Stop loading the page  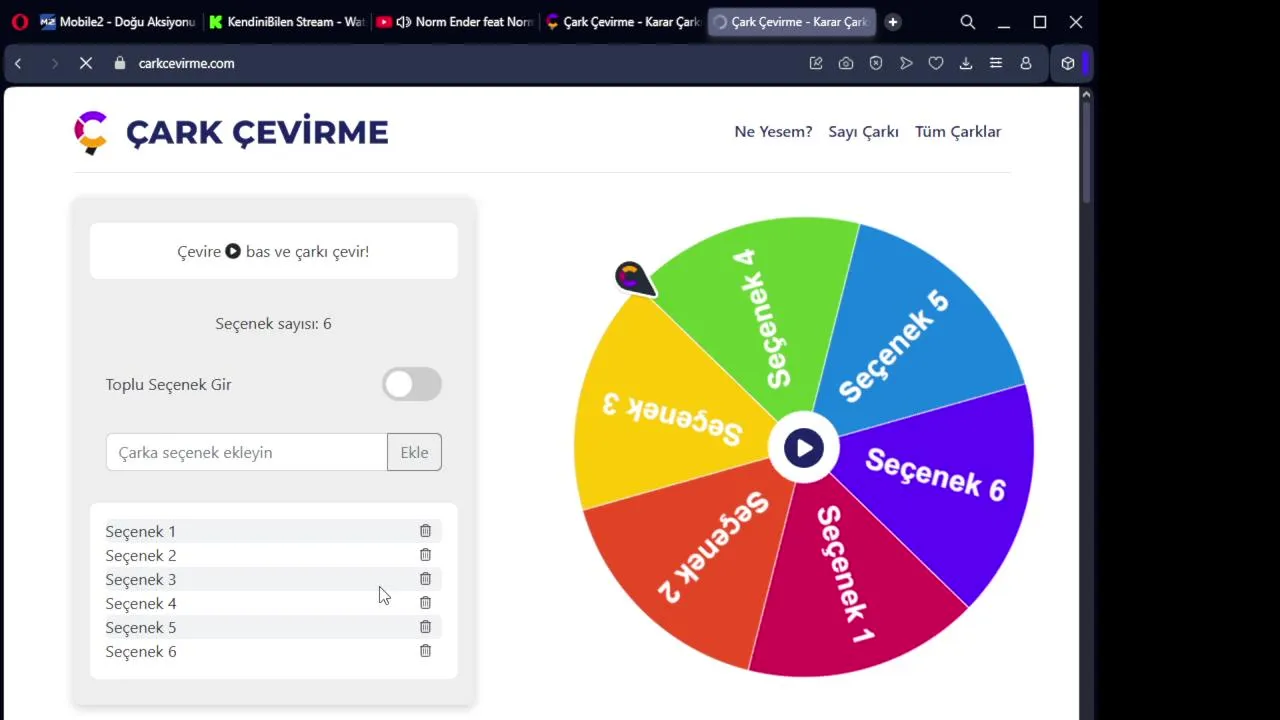tap(86, 63)
